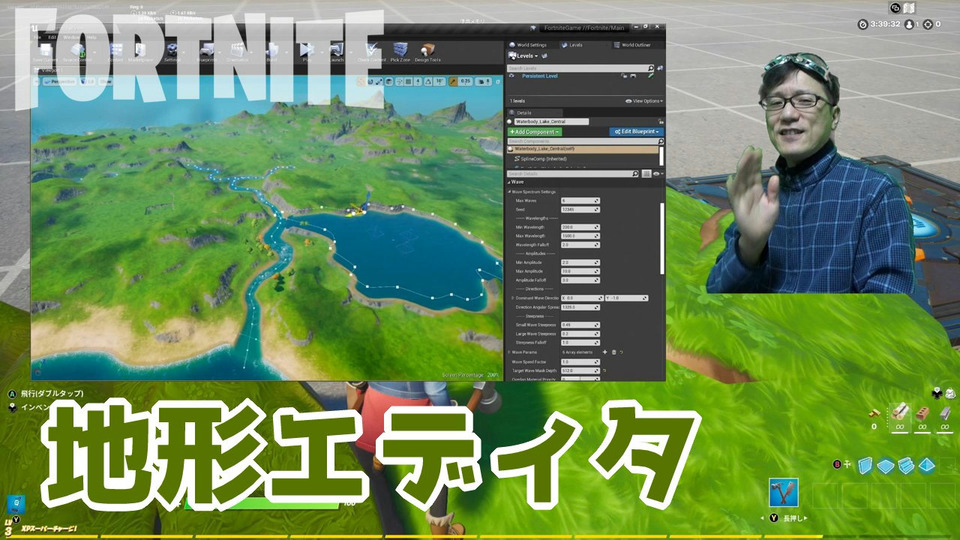Select Waterbody_Lake_Central(self) component row

(582, 149)
